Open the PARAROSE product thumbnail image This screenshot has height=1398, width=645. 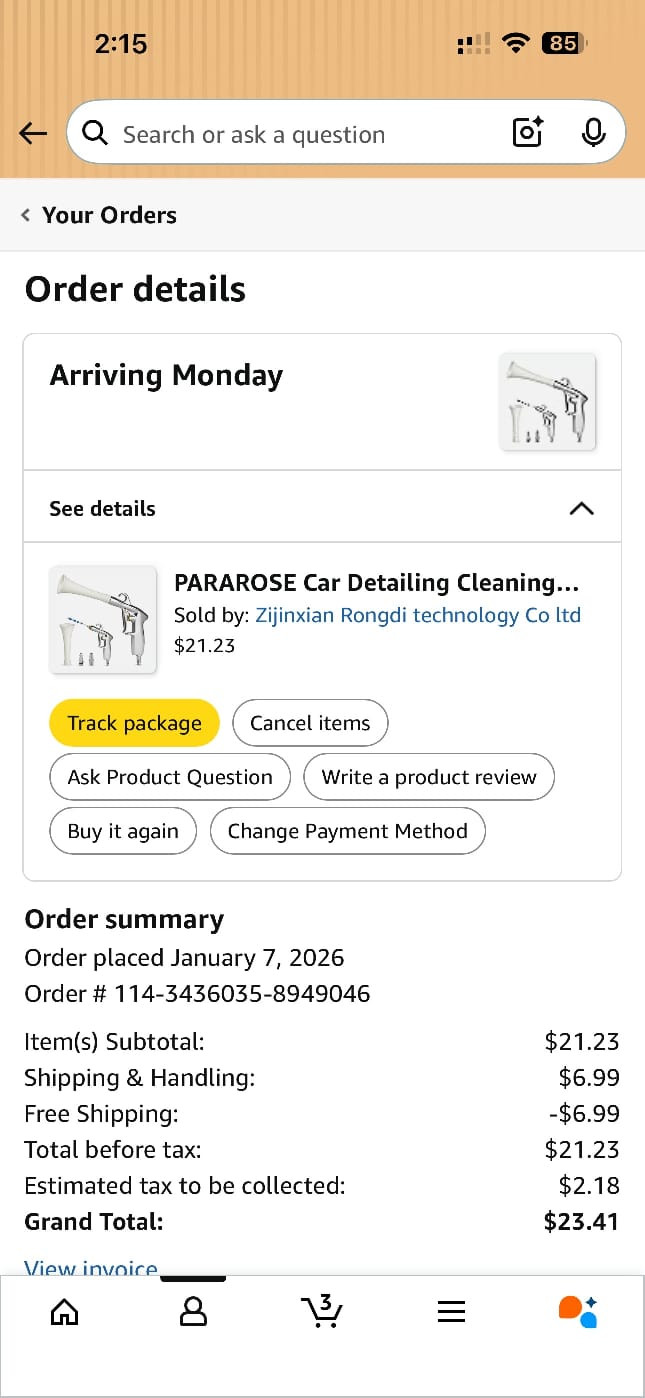tap(103, 620)
